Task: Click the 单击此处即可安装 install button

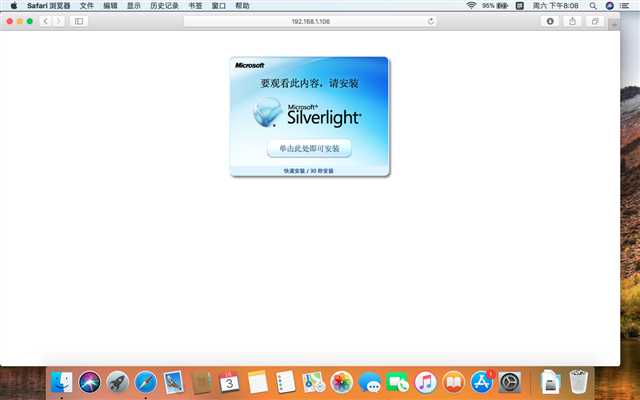Action: [309, 149]
